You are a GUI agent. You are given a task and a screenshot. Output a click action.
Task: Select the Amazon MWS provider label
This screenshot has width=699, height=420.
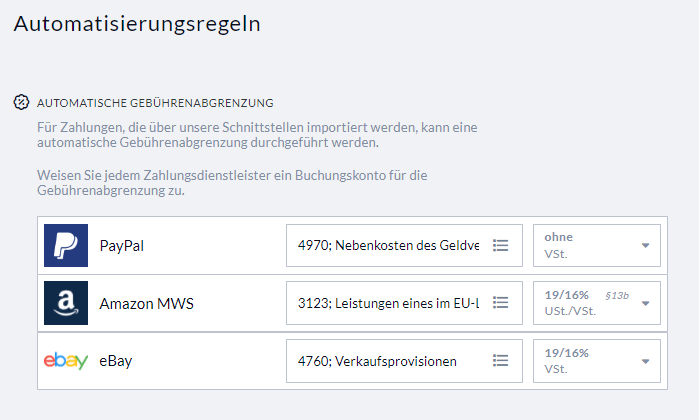coord(146,303)
